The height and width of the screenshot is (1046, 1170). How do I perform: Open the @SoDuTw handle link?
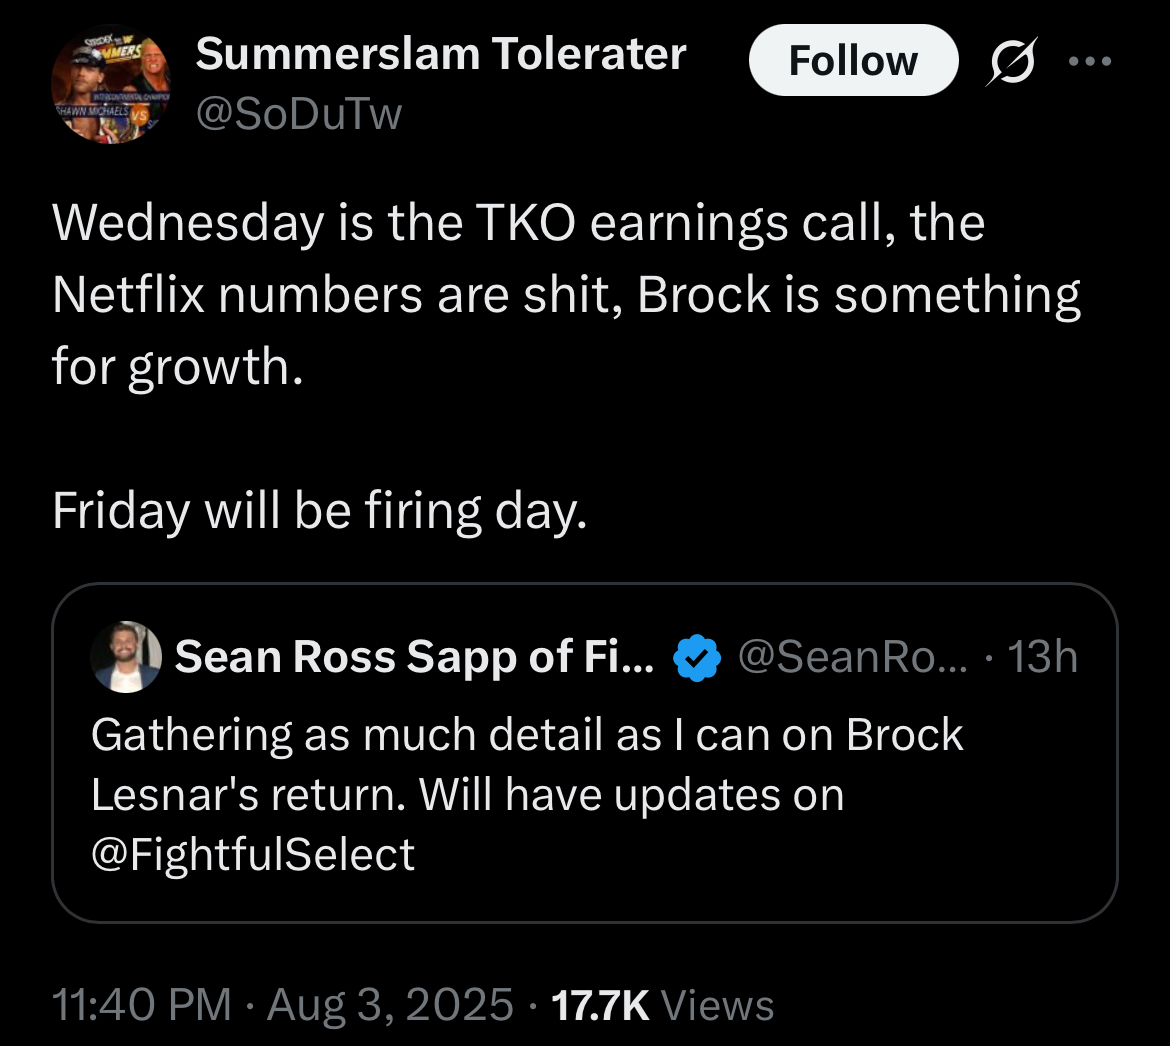point(298,114)
